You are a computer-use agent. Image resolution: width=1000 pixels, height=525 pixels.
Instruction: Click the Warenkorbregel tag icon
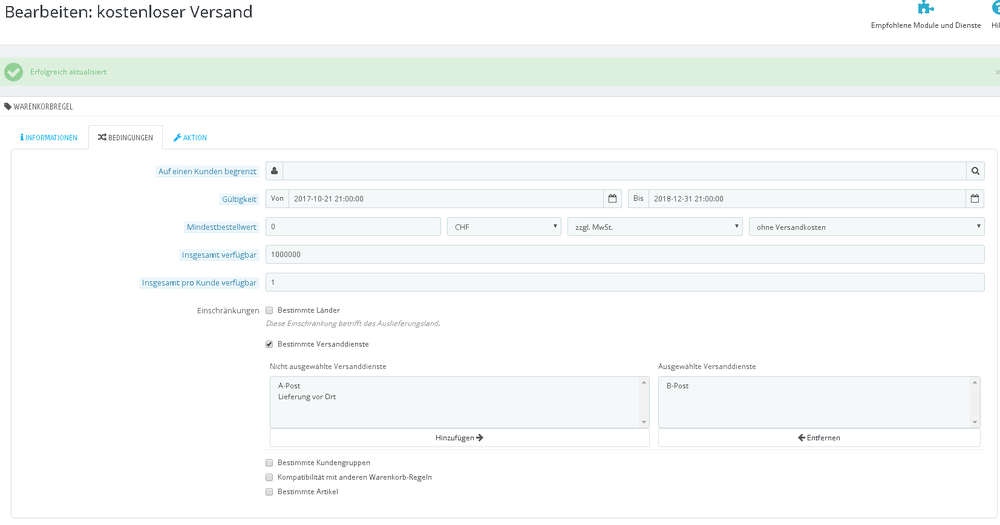8,107
